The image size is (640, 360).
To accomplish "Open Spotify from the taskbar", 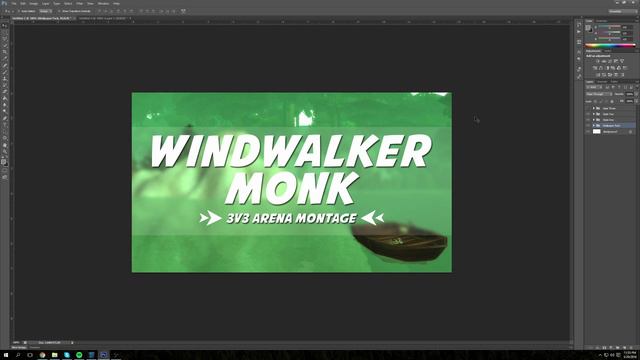I will click(79, 355).
